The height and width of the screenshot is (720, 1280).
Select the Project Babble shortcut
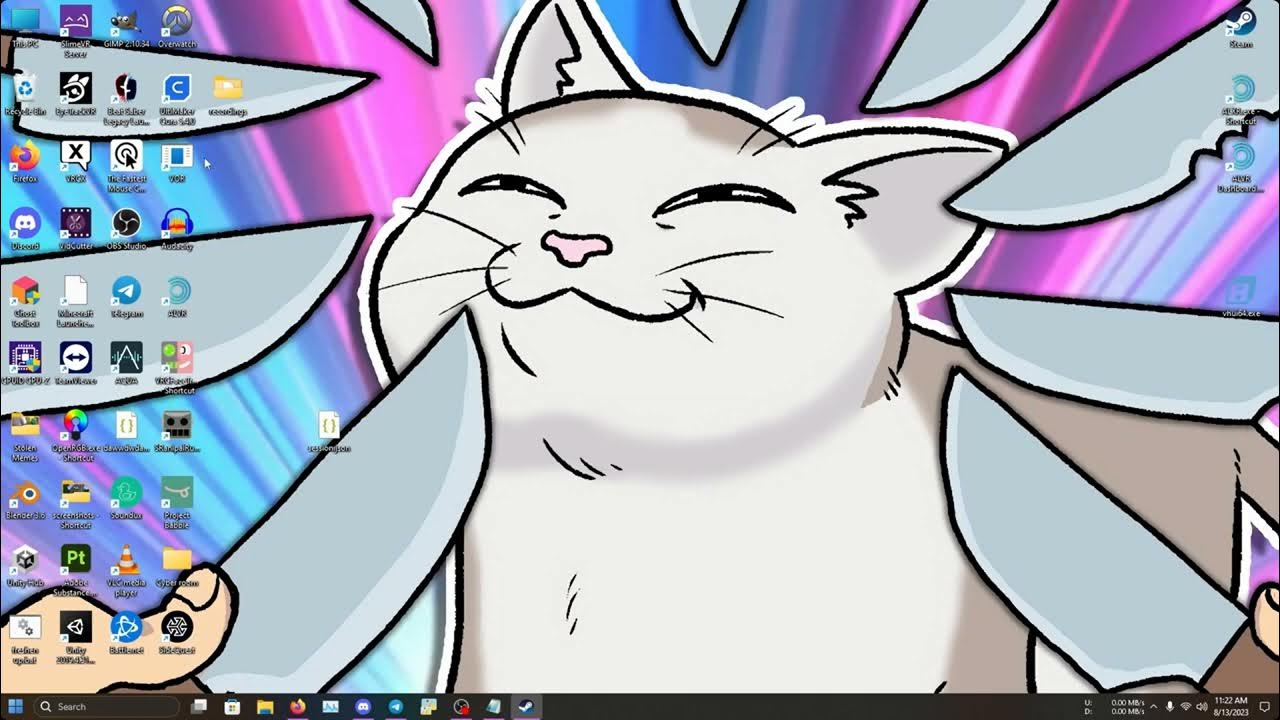pyautogui.click(x=177, y=502)
